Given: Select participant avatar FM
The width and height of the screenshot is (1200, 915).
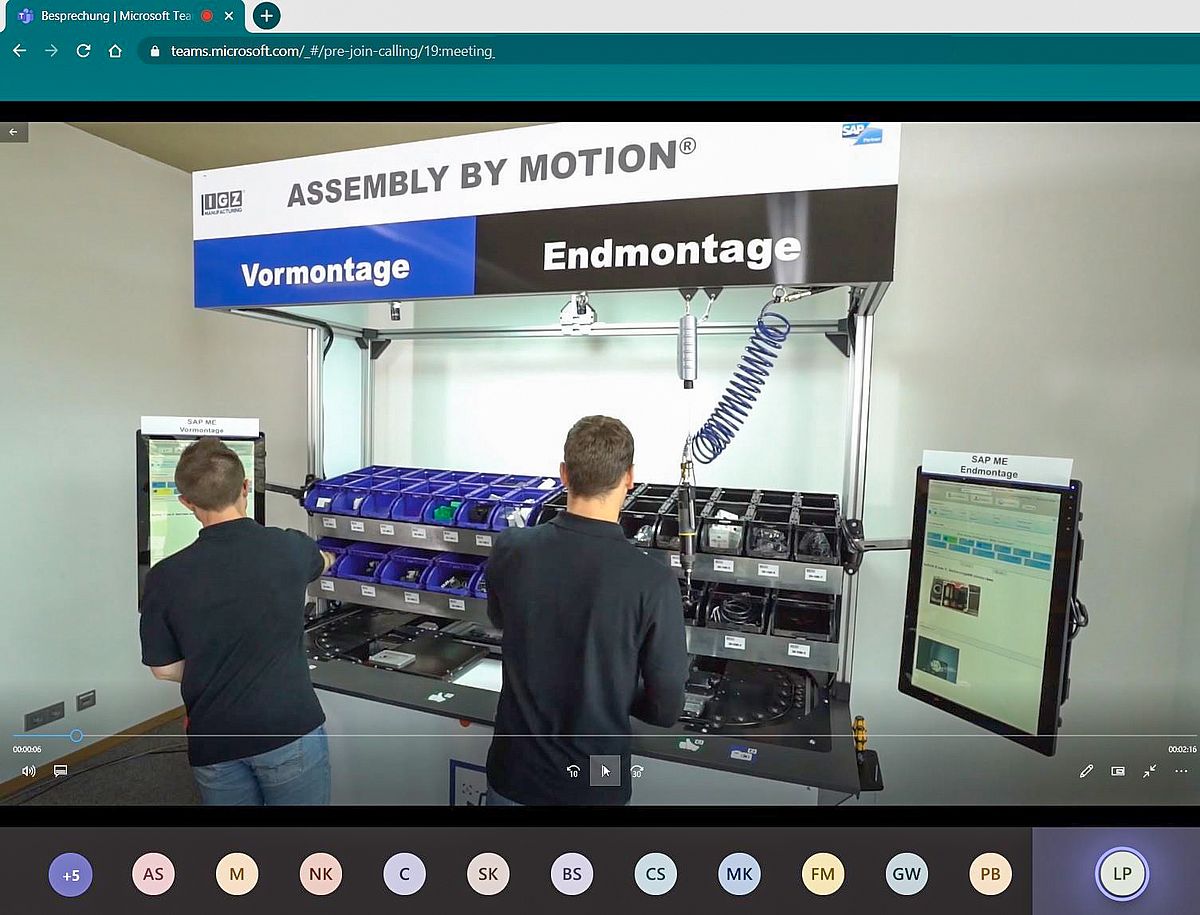Looking at the screenshot, I should [823, 875].
